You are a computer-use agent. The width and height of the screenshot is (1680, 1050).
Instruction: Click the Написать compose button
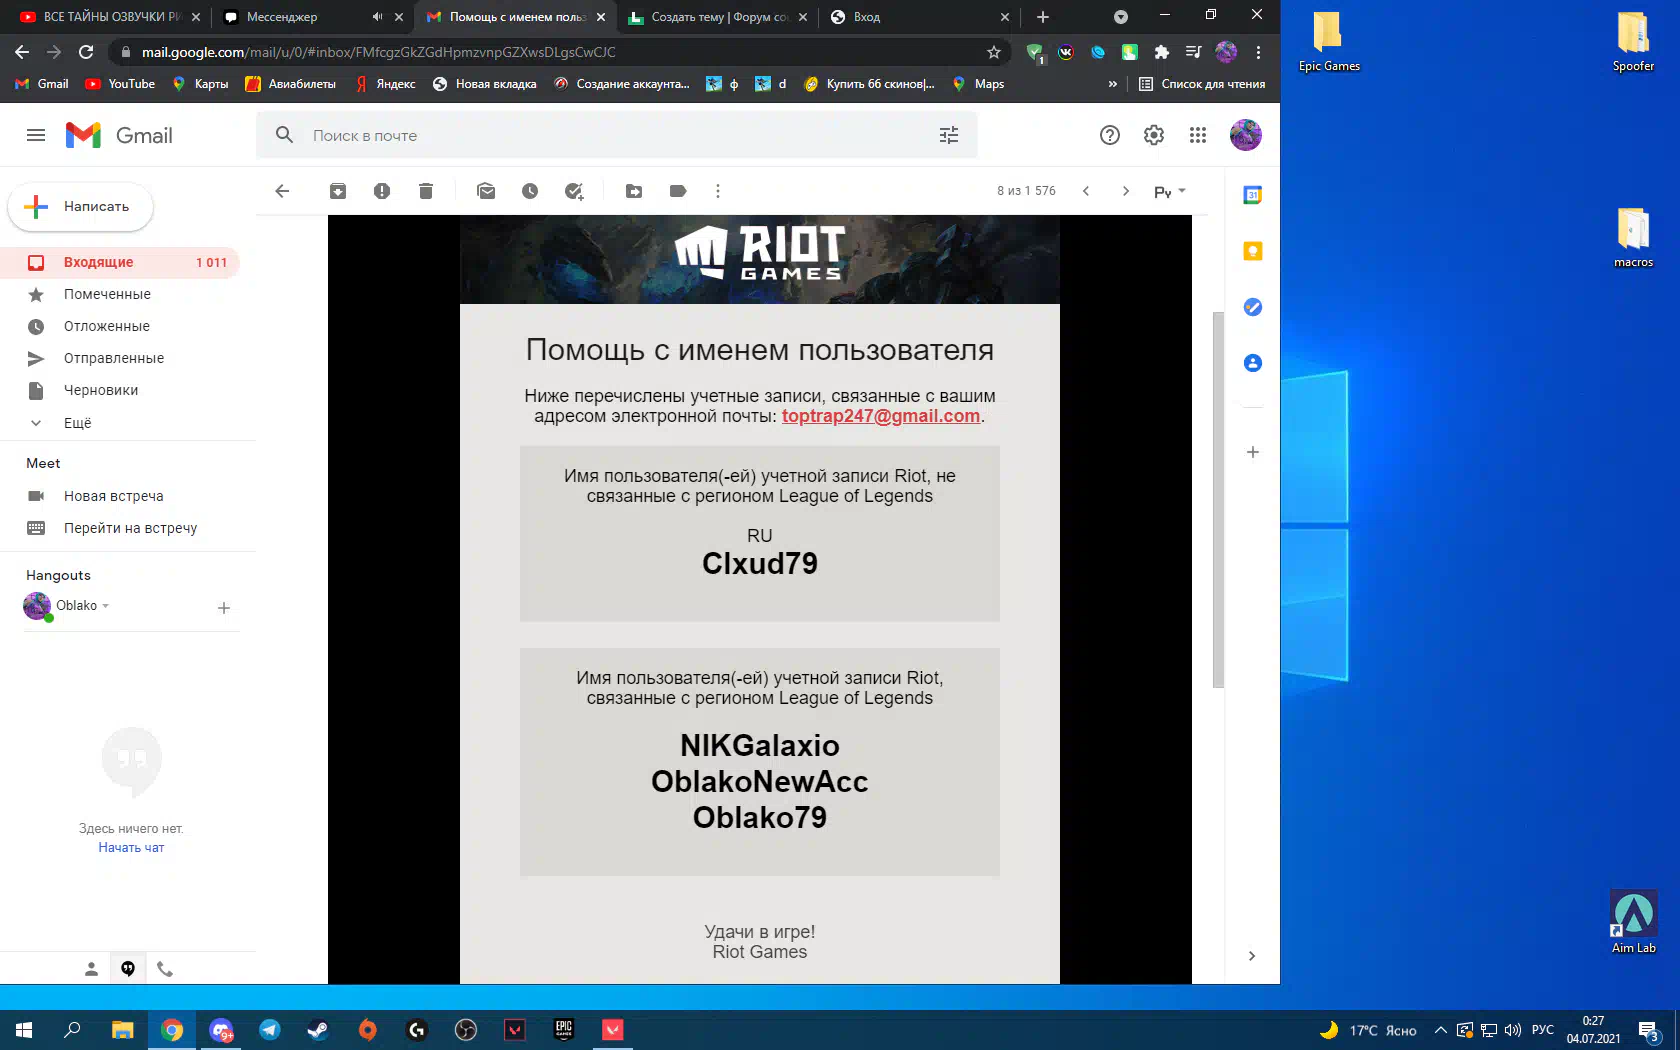click(82, 207)
